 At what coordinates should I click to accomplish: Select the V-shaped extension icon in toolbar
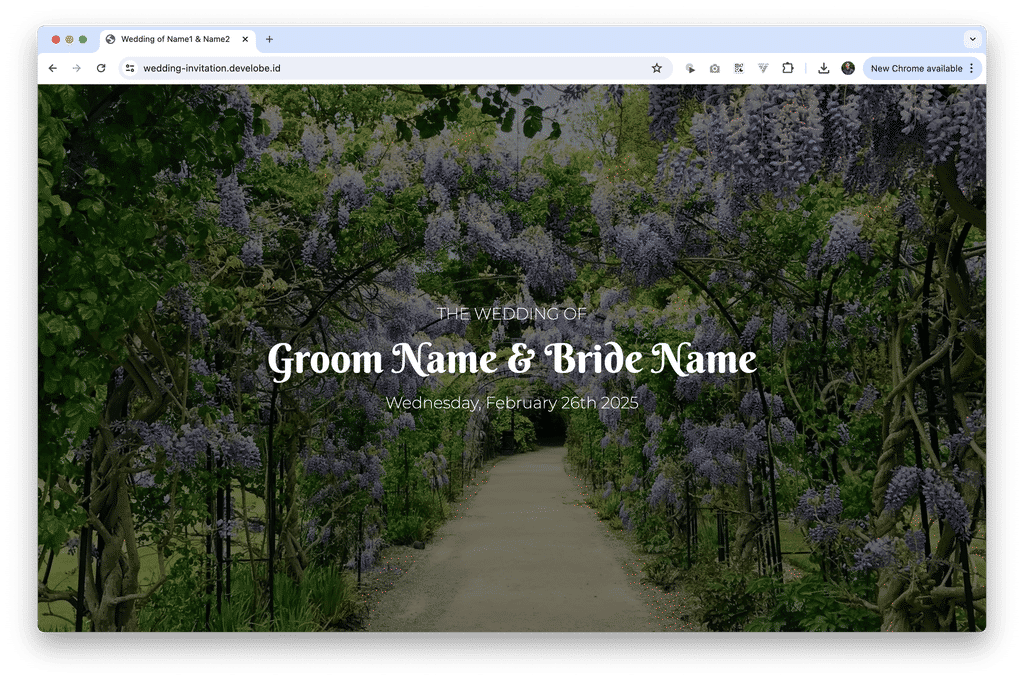(763, 68)
